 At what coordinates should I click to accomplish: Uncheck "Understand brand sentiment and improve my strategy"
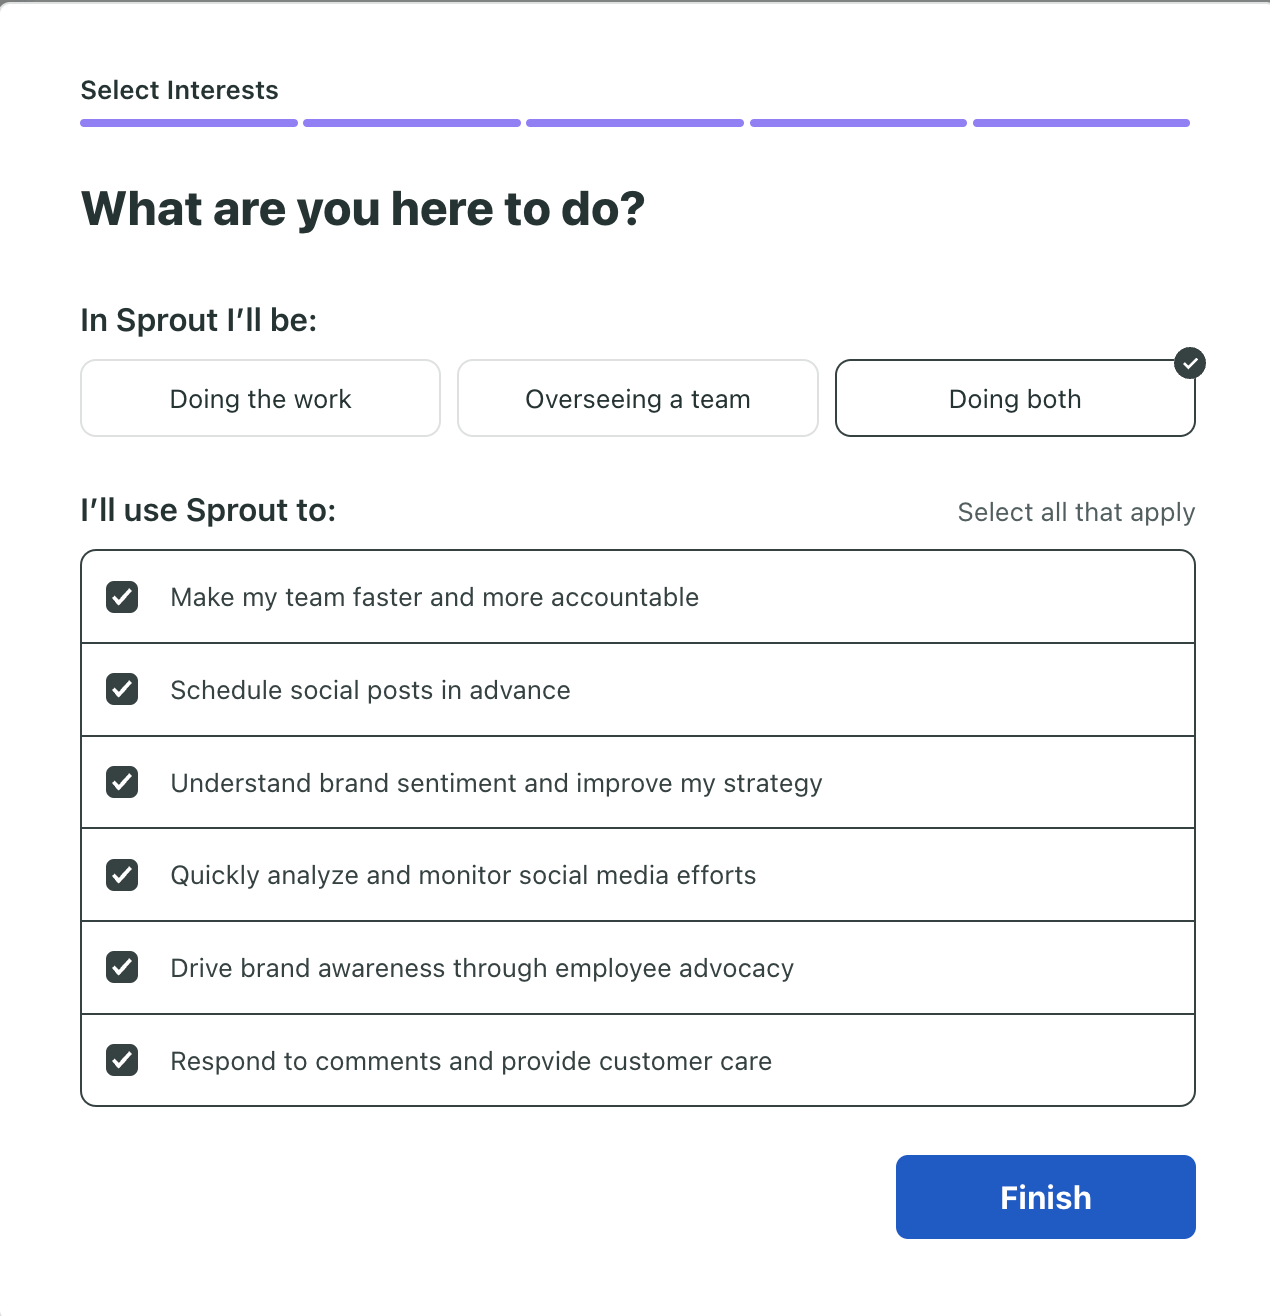121,782
